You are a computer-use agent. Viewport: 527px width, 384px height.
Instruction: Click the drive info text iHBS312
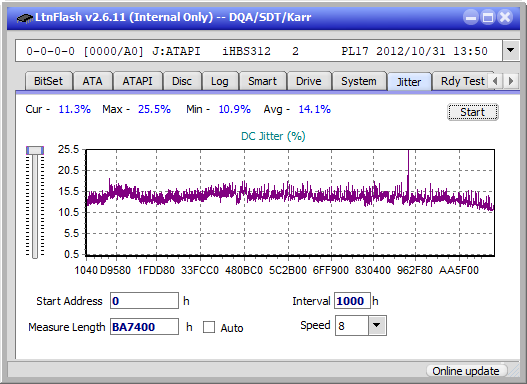tap(246, 51)
